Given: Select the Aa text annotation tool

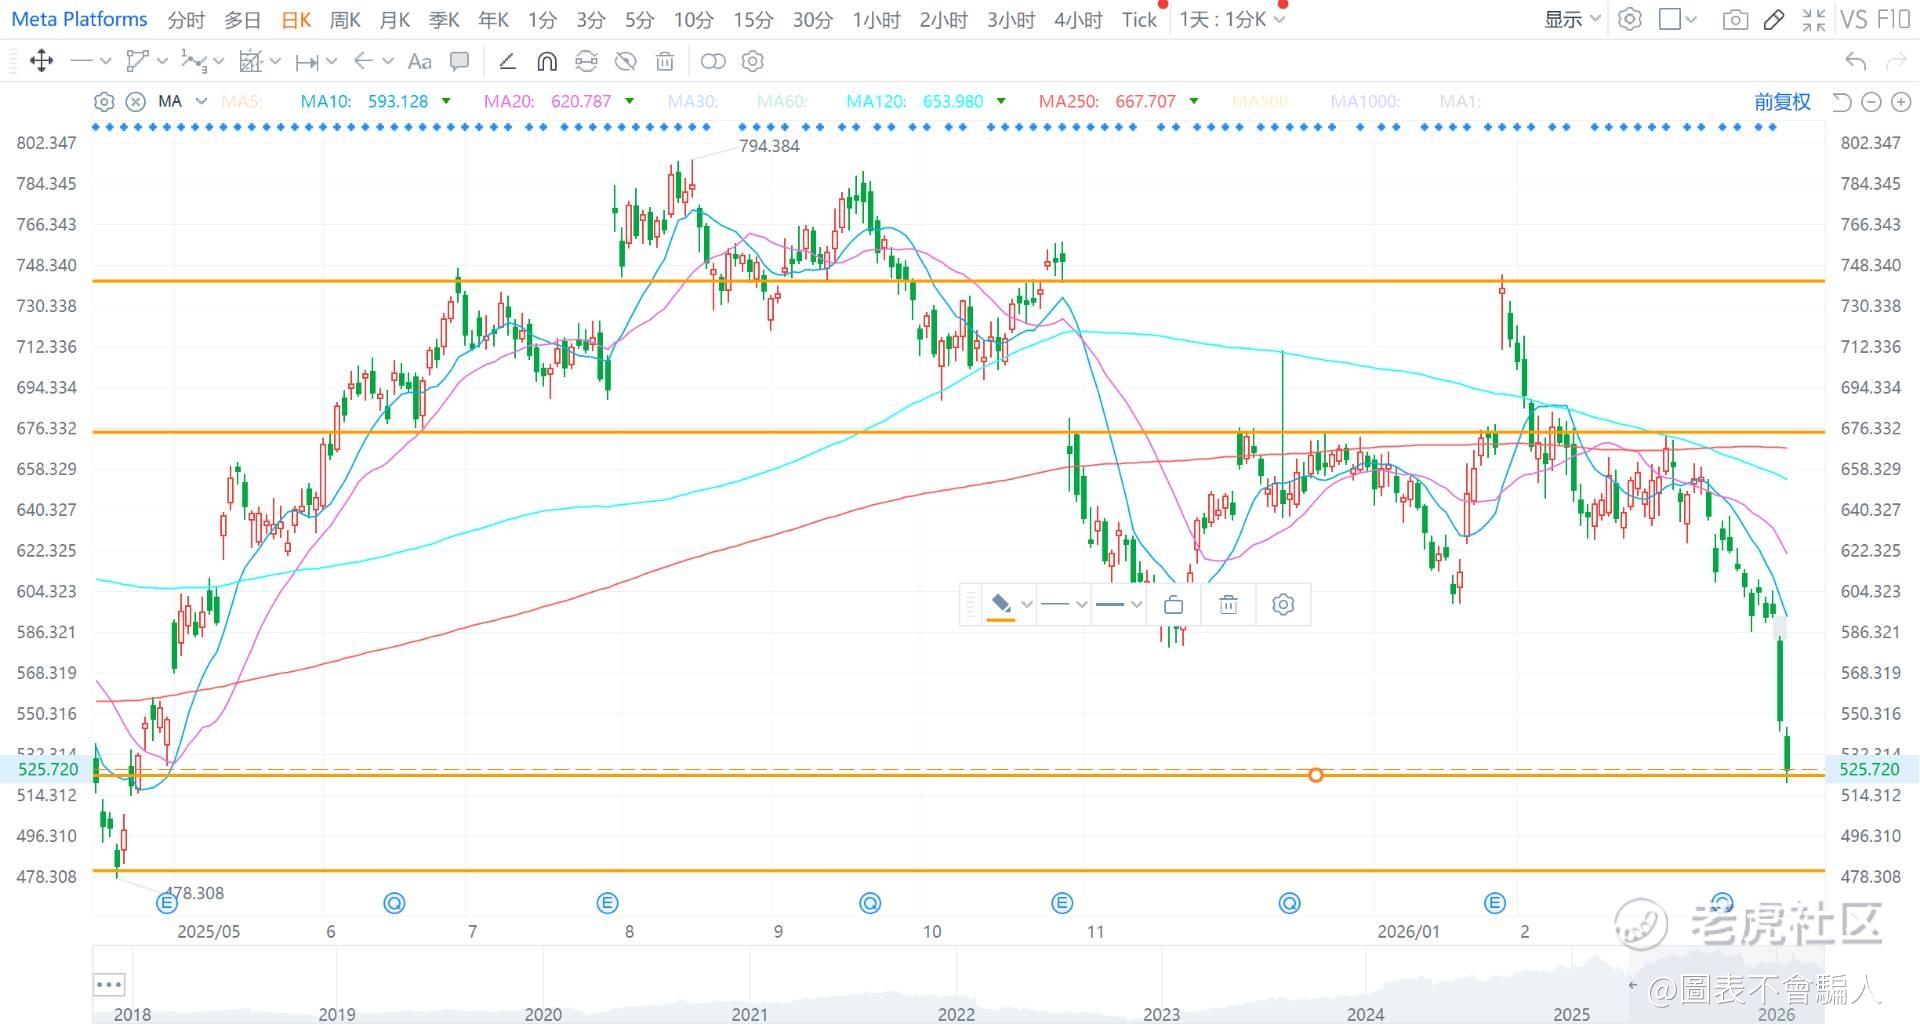Looking at the screenshot, I should click(x=420, y=61).
